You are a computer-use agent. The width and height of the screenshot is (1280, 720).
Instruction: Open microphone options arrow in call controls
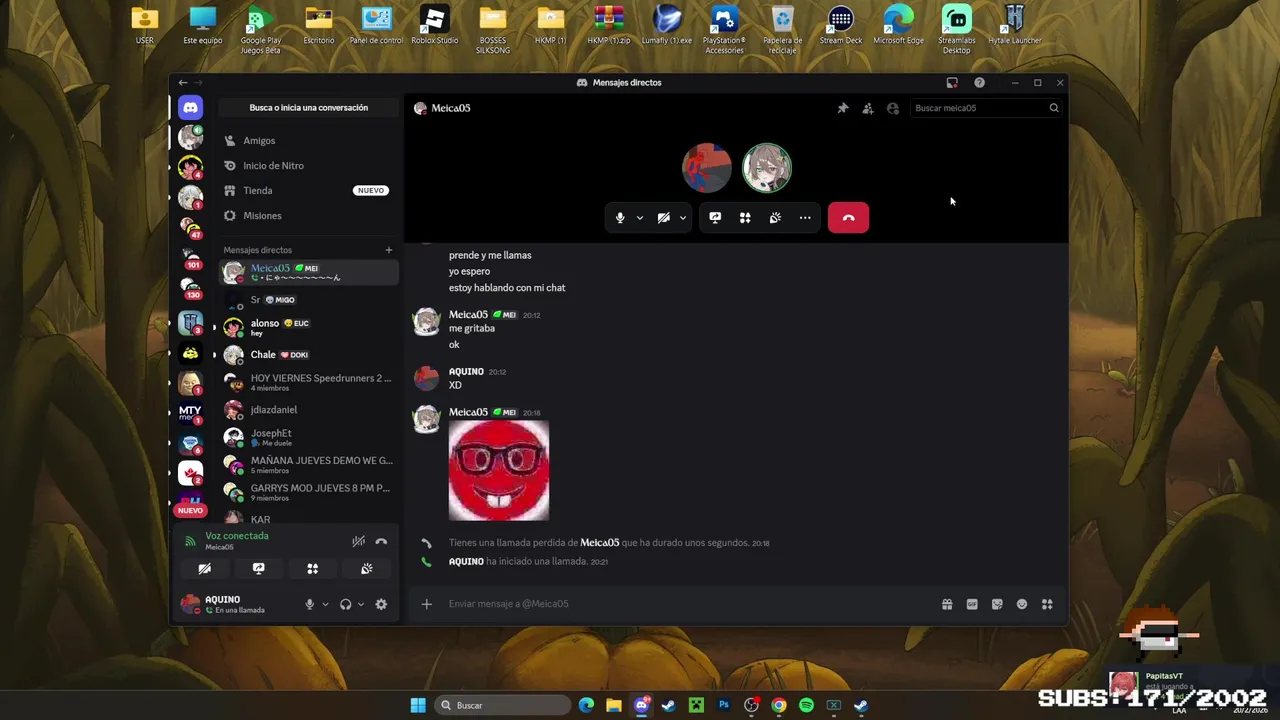(x=640, y=218)
